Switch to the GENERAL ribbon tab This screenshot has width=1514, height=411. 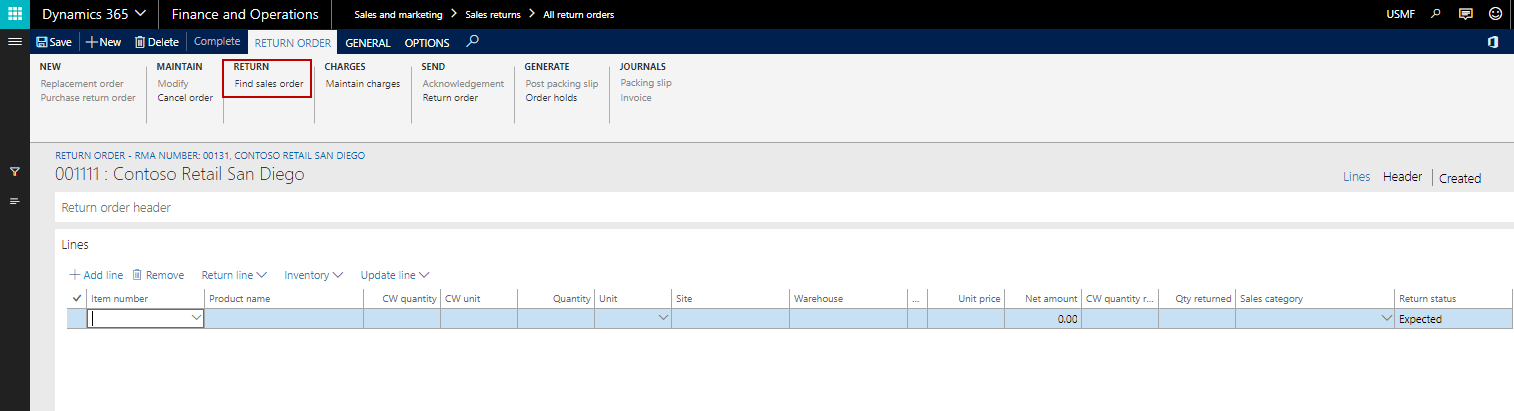[368, 43]
